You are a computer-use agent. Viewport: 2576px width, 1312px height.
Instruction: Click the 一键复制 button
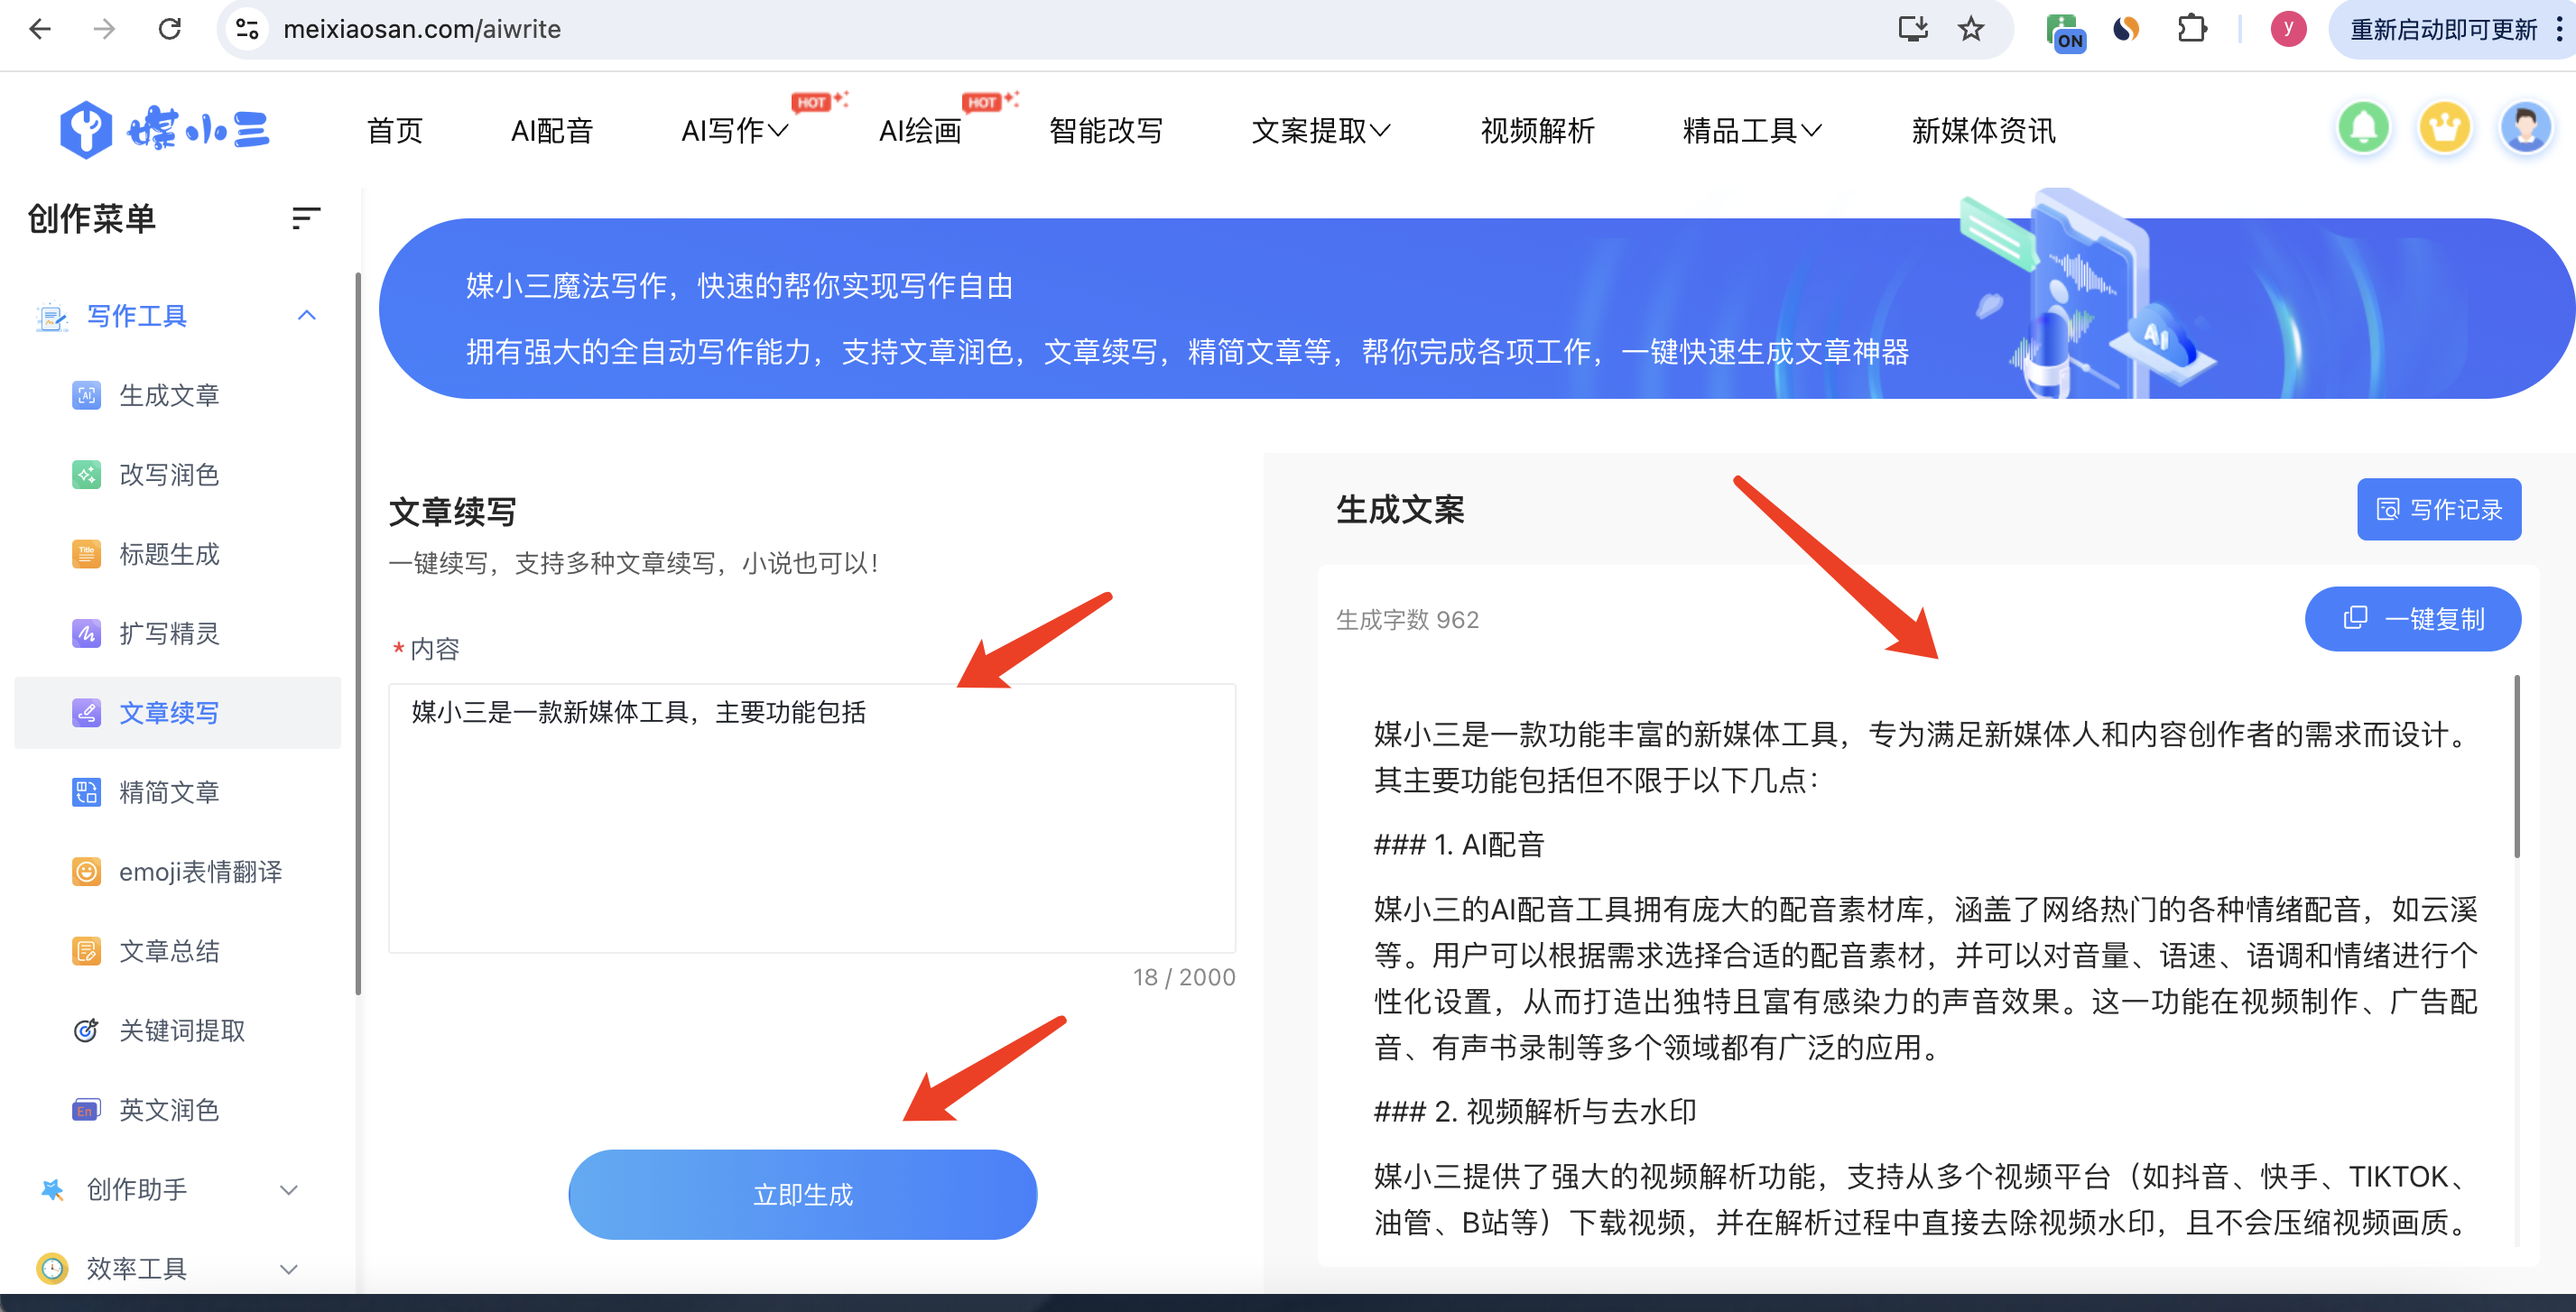[2412, 619]
